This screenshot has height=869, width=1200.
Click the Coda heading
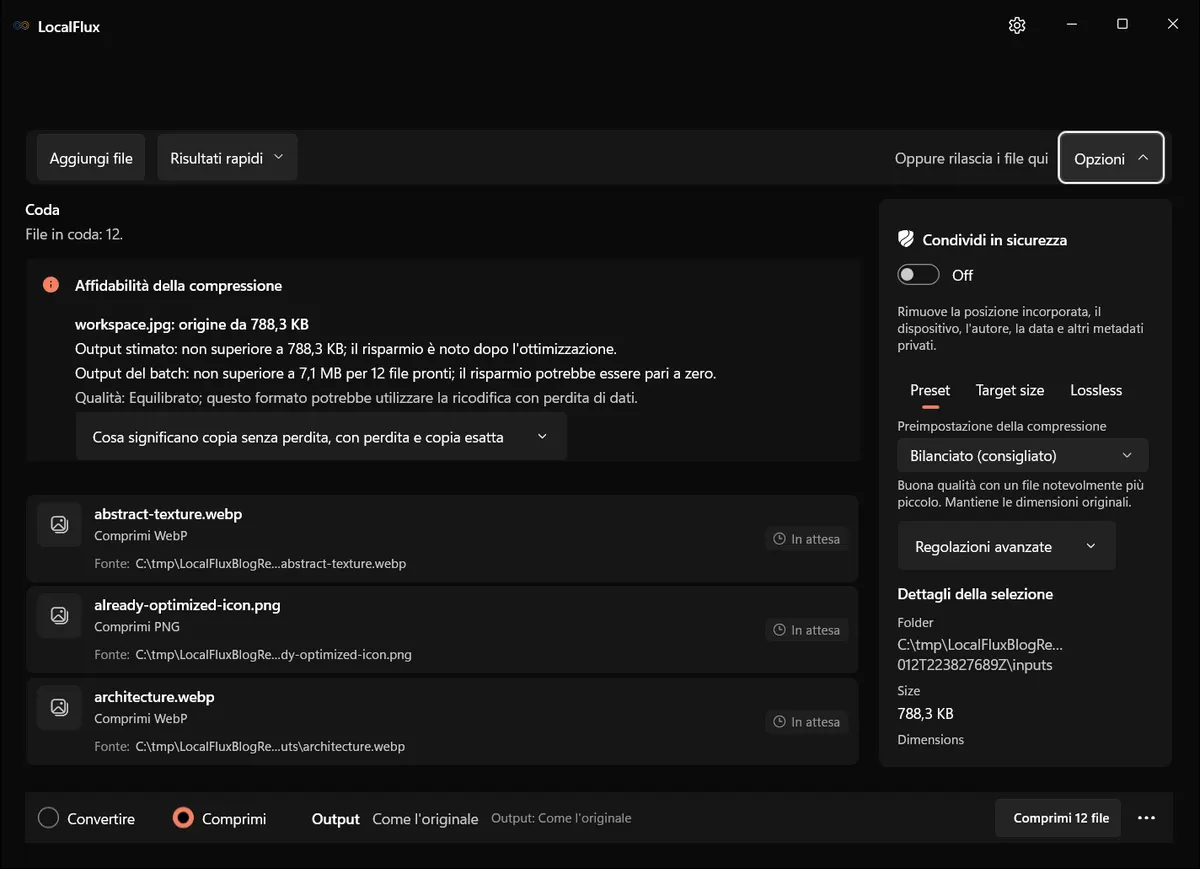coord(42,210)
